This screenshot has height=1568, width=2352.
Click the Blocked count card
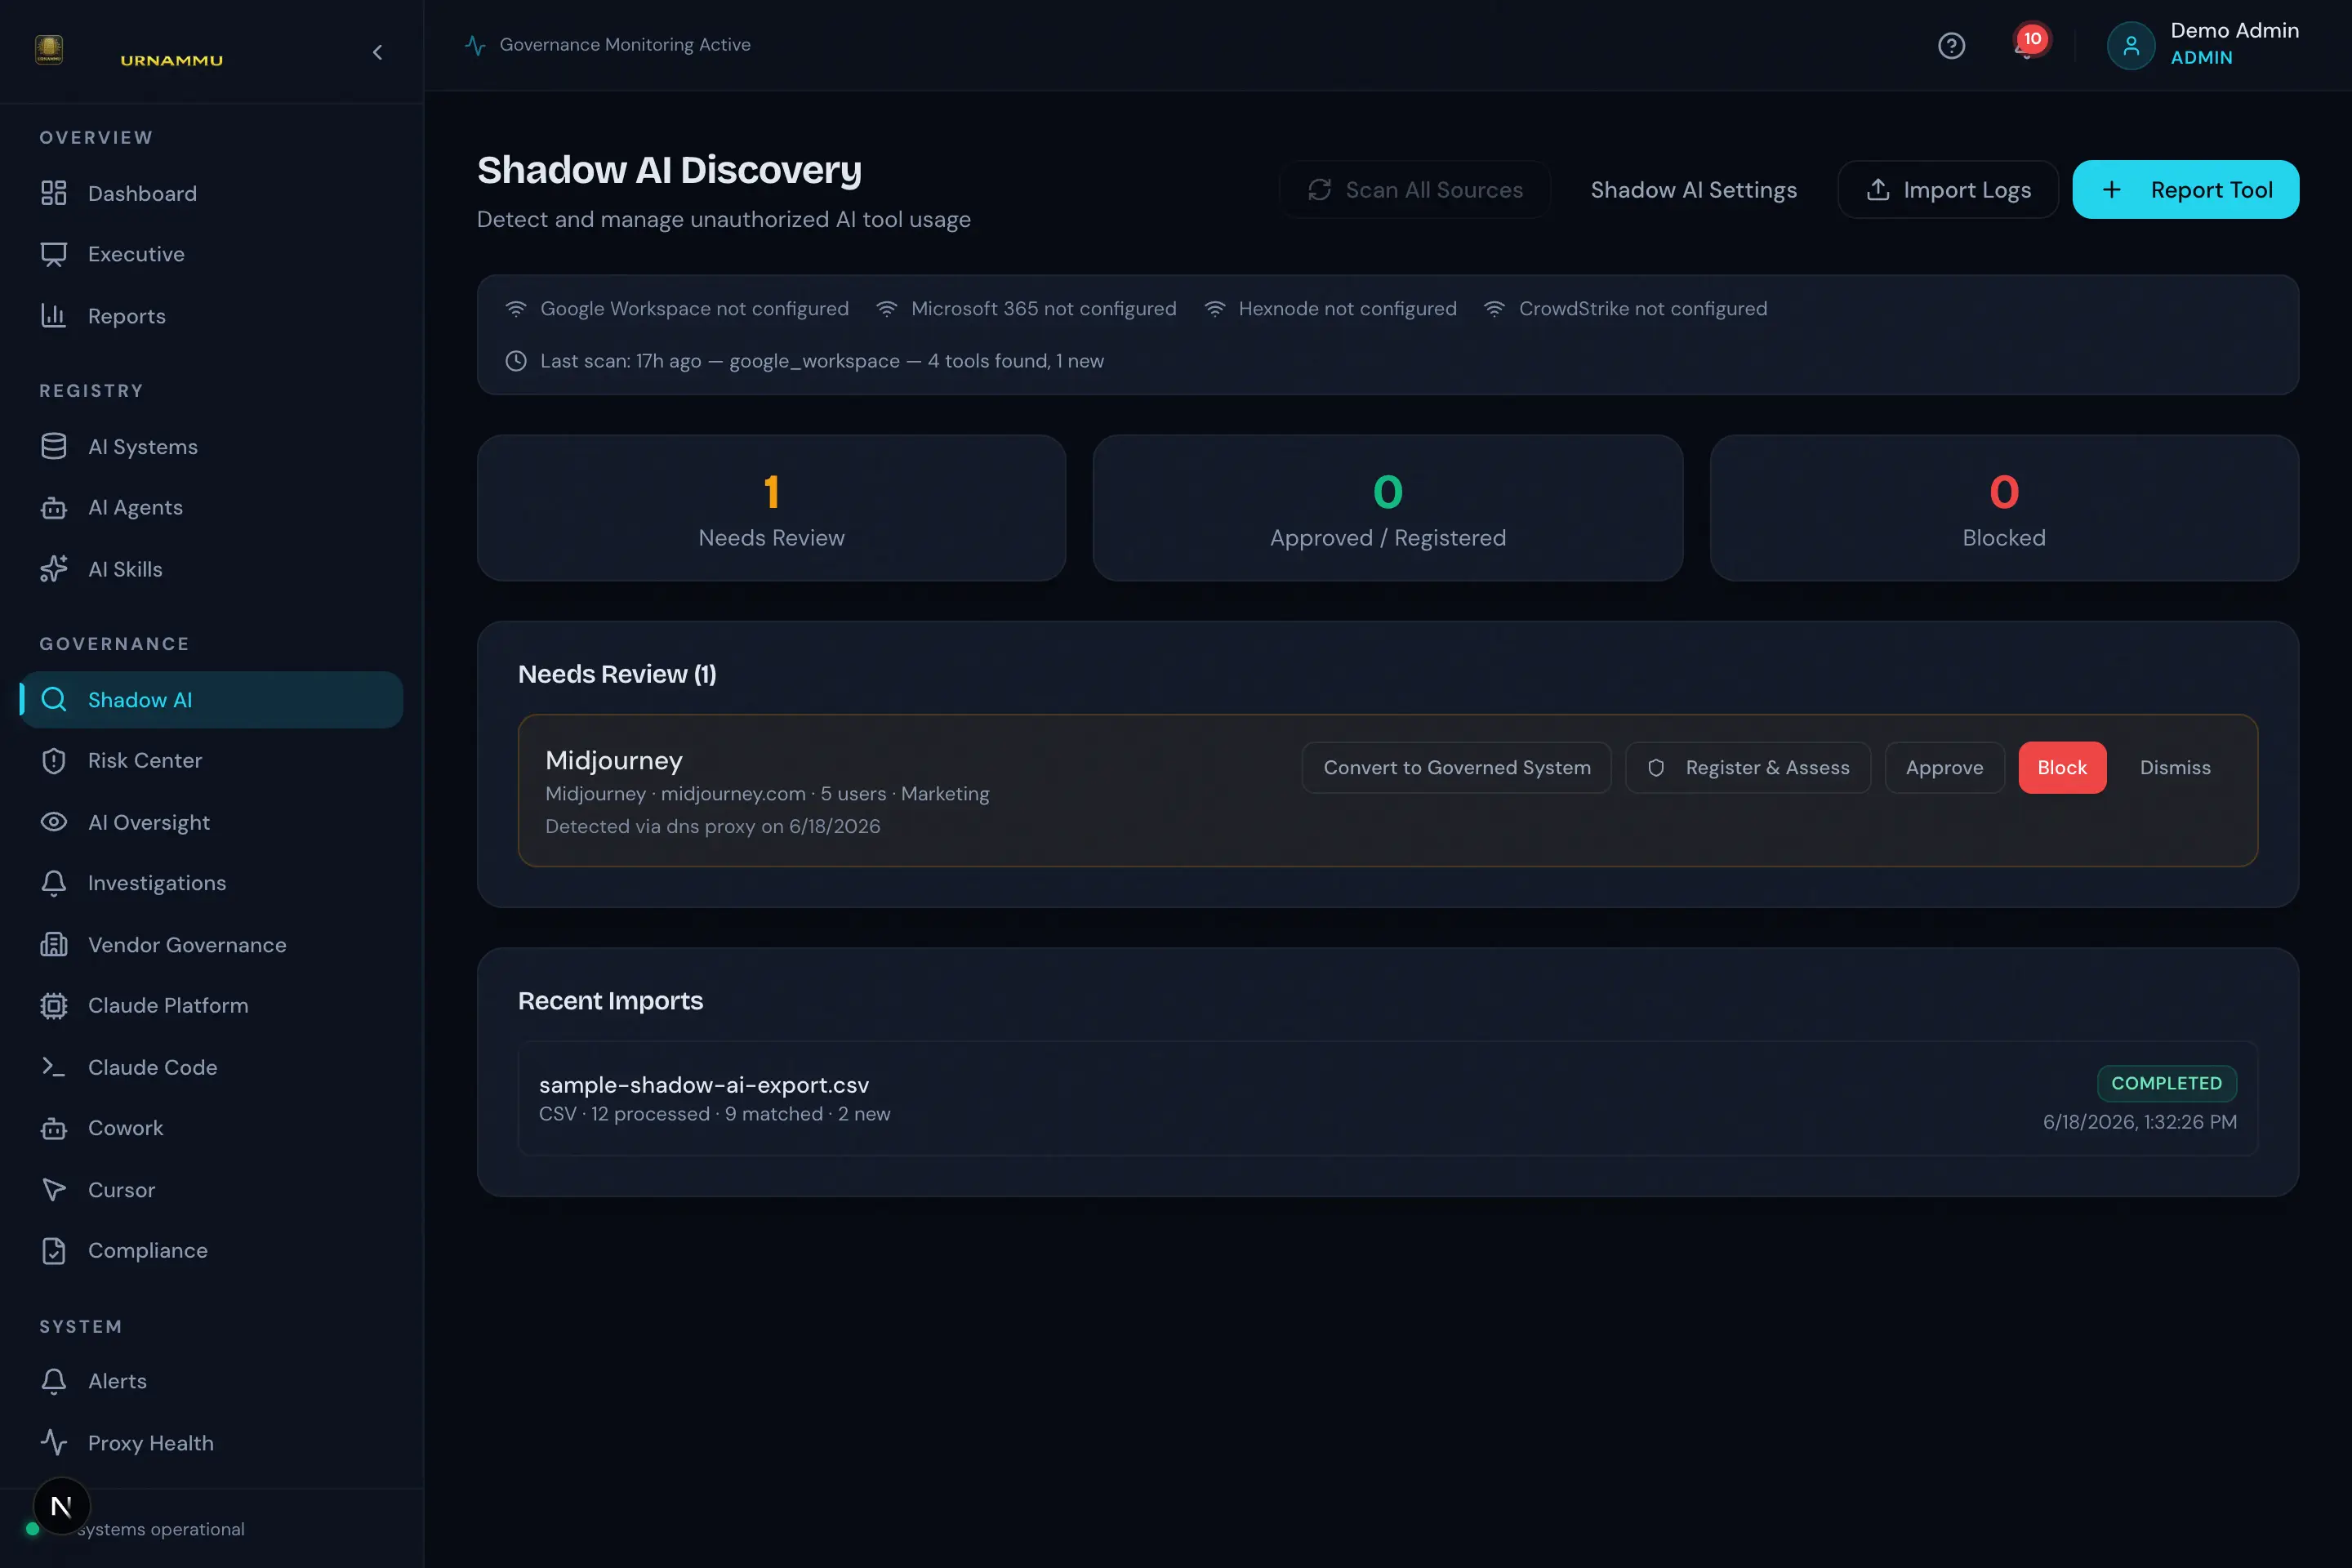[x=2004, y=508]
